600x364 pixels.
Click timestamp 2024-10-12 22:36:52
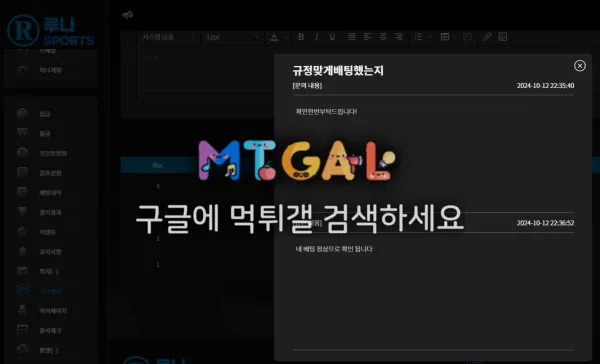[x=545, y=223]
